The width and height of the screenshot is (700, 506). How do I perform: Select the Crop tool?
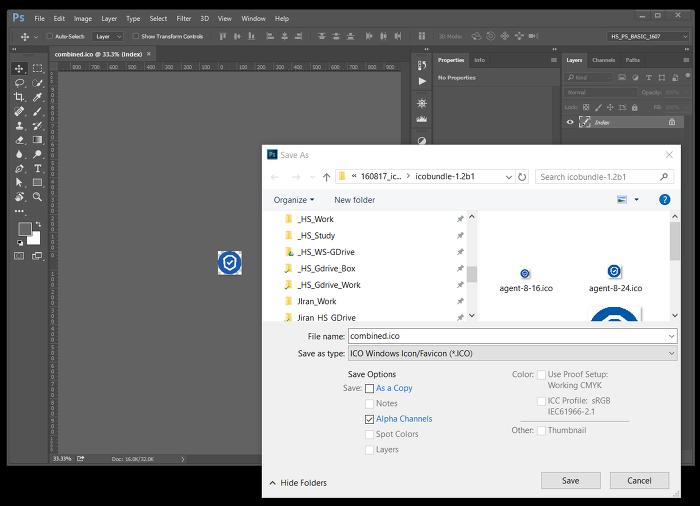(x=19, y=97)
